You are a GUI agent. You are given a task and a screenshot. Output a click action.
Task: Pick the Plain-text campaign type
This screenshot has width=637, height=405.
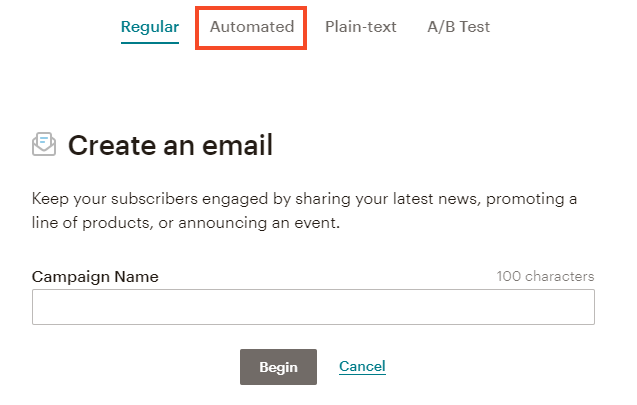coord(361,27)
